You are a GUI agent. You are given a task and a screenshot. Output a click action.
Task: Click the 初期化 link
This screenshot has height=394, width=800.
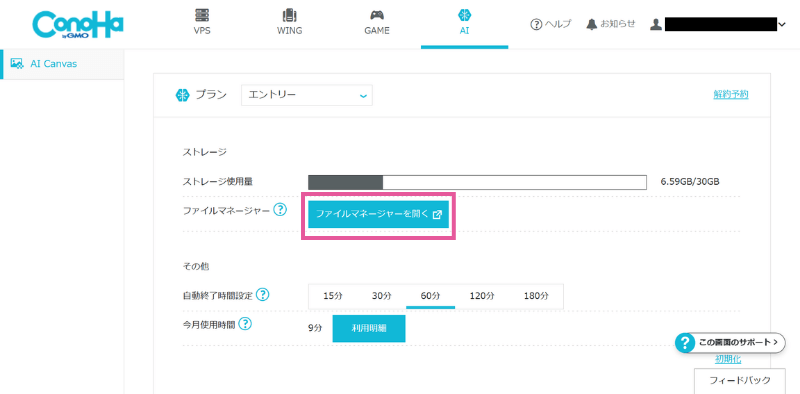pyautogui.click(x=728, y=359)
